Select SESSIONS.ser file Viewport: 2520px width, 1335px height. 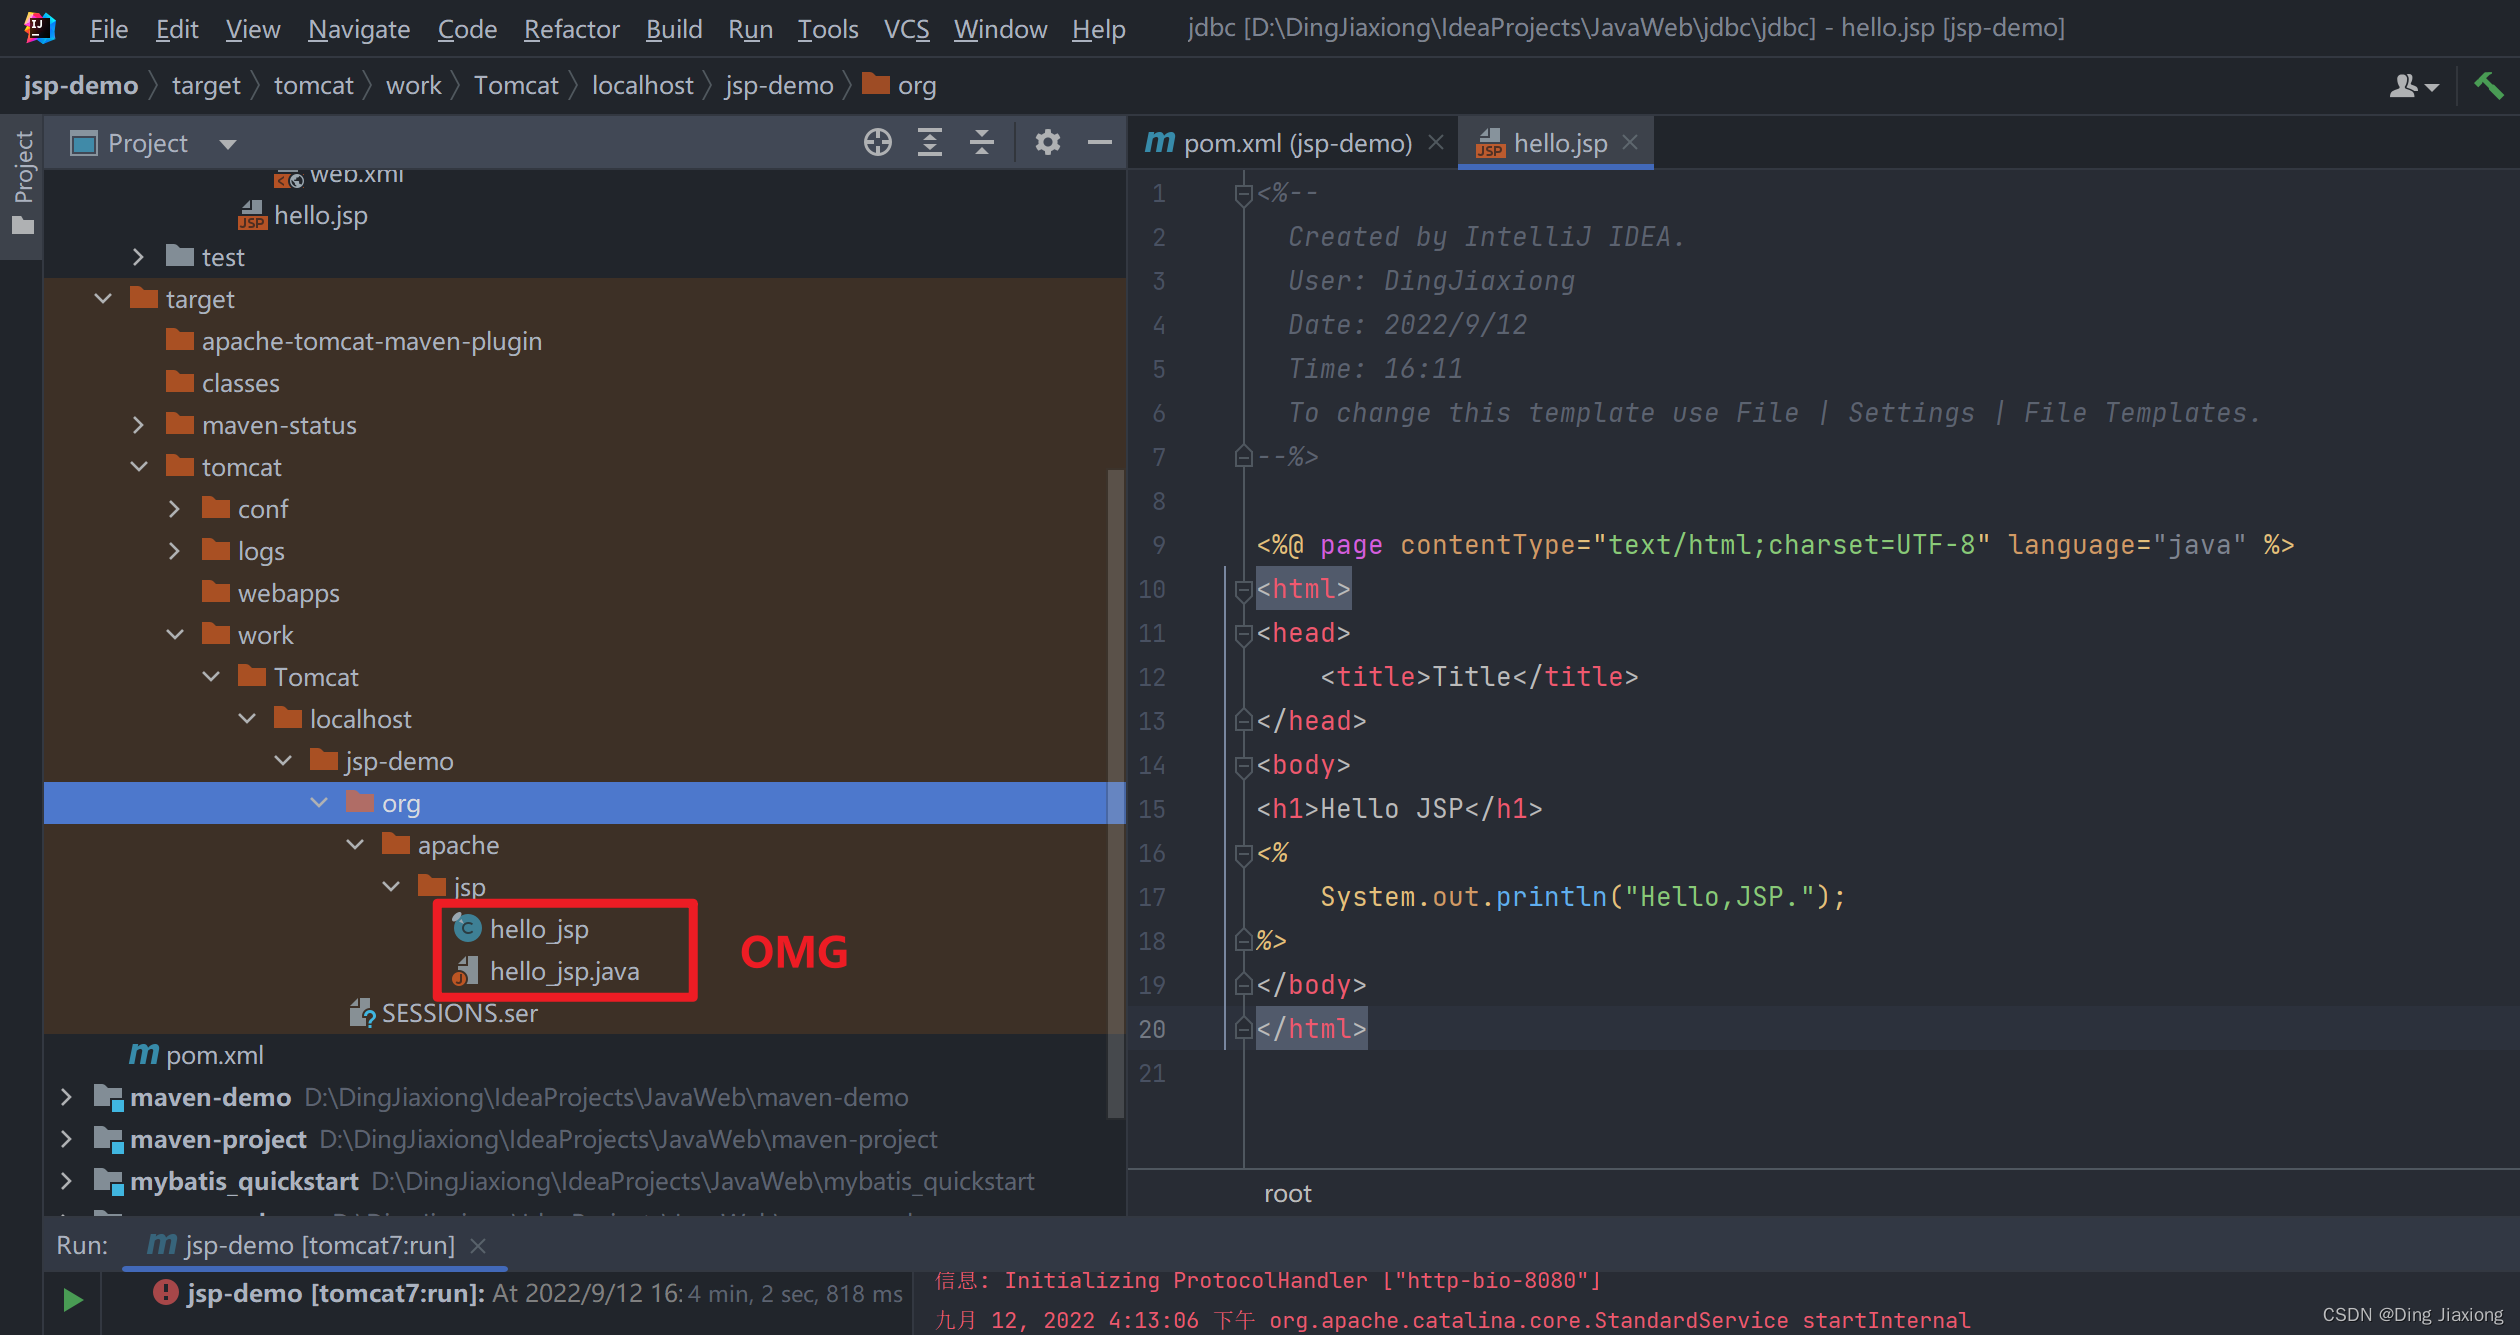pyautogui.click(x=443, y=1013)
